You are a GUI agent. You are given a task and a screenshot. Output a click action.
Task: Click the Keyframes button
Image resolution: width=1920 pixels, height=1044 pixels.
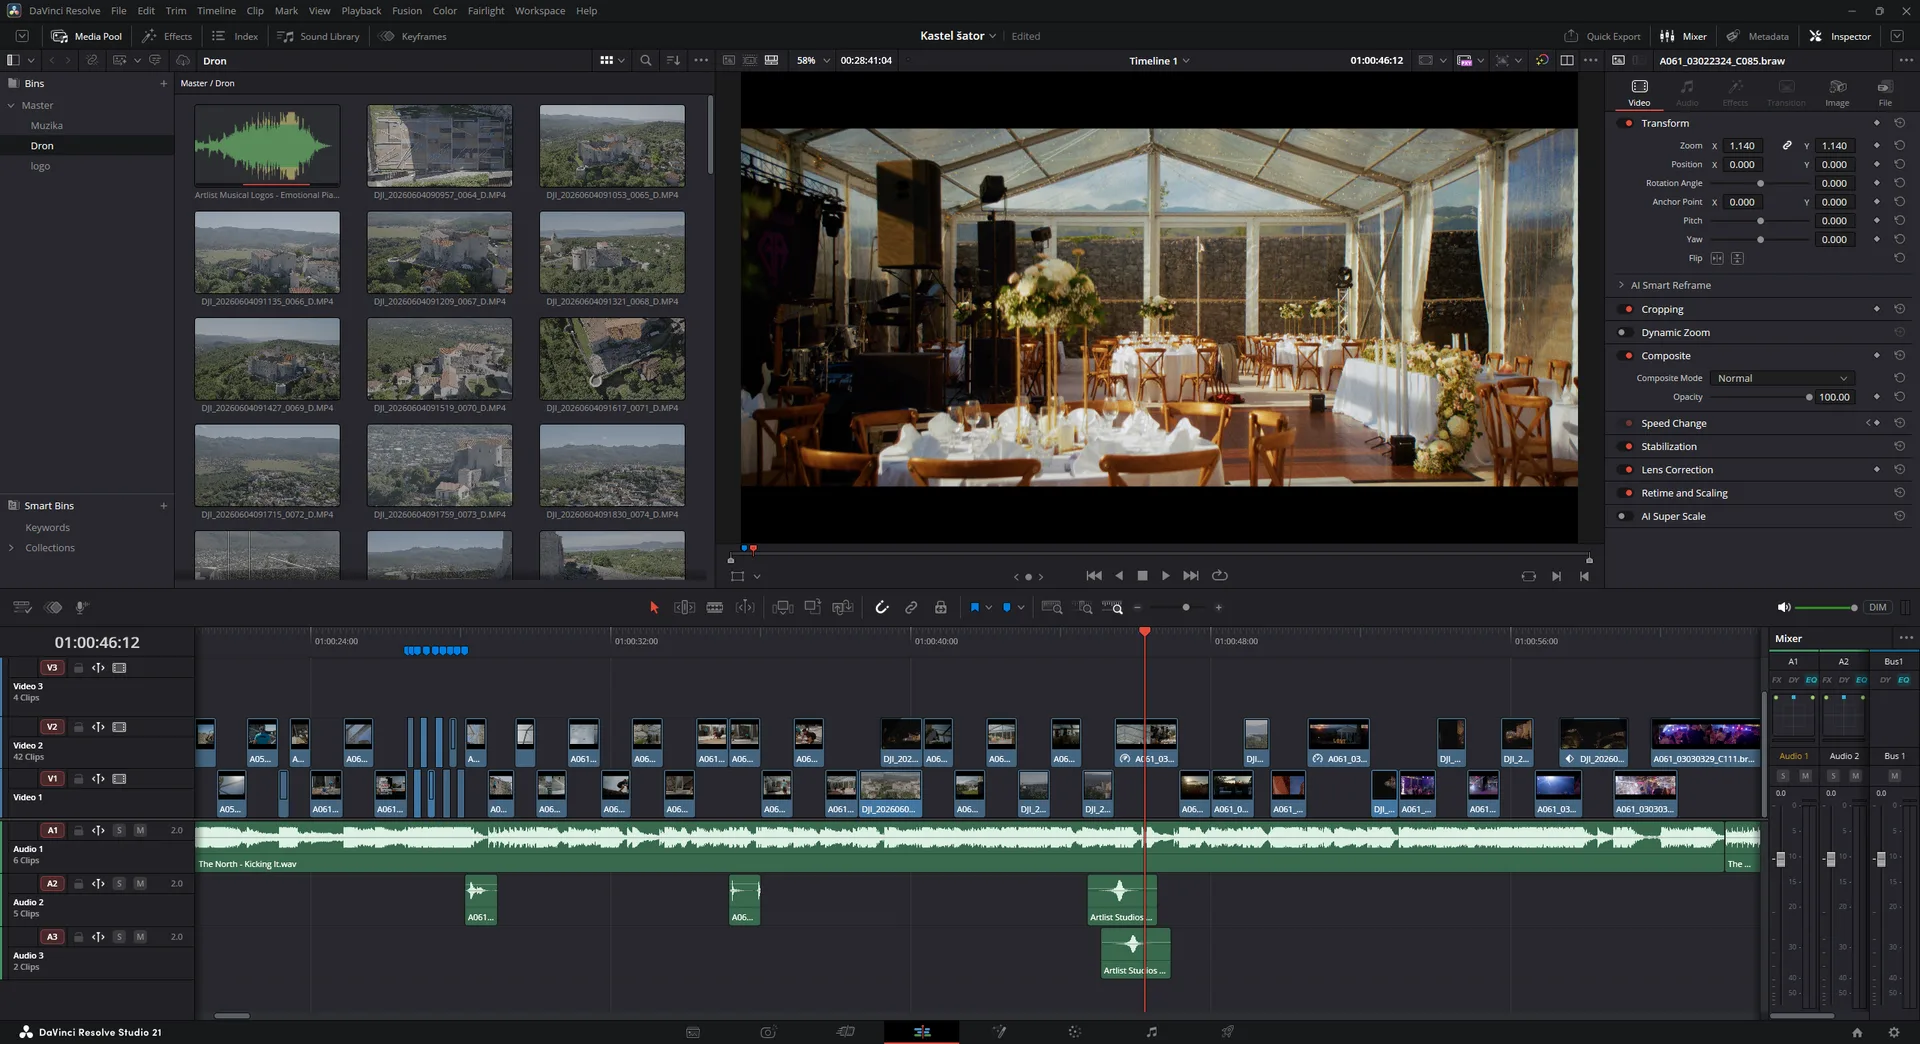click(413, 36)
